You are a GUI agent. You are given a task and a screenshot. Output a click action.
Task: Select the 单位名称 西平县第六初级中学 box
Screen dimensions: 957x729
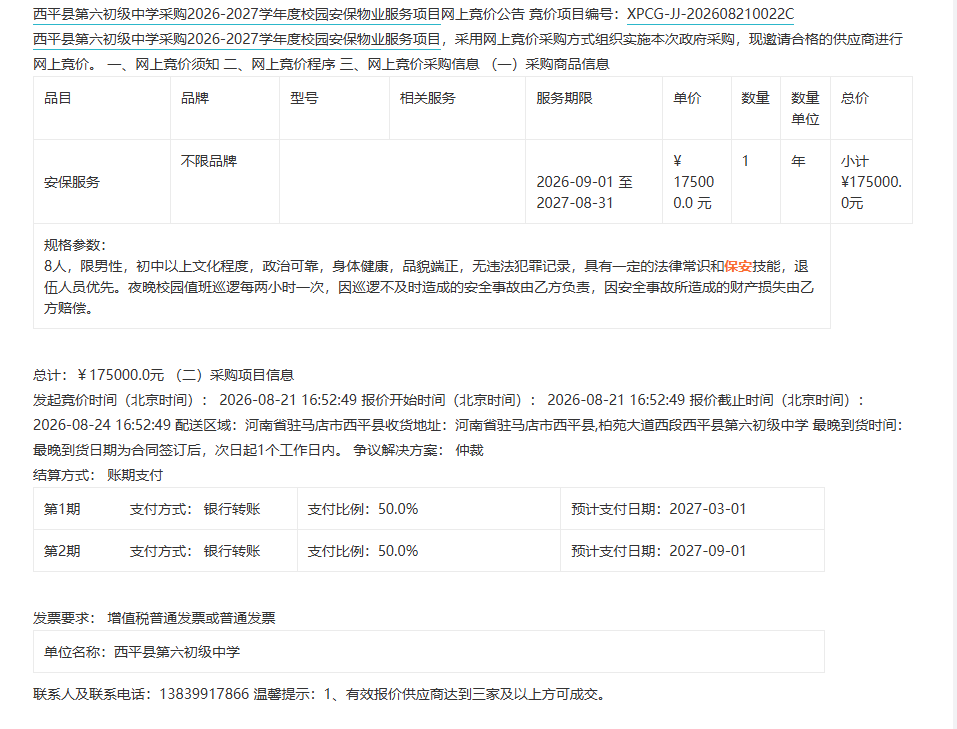[x=428, y=651]
